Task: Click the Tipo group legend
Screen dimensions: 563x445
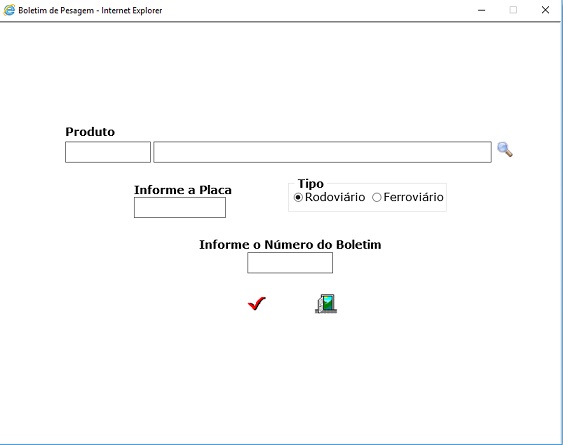Action: pyautogui.click(x=311, y=184)
